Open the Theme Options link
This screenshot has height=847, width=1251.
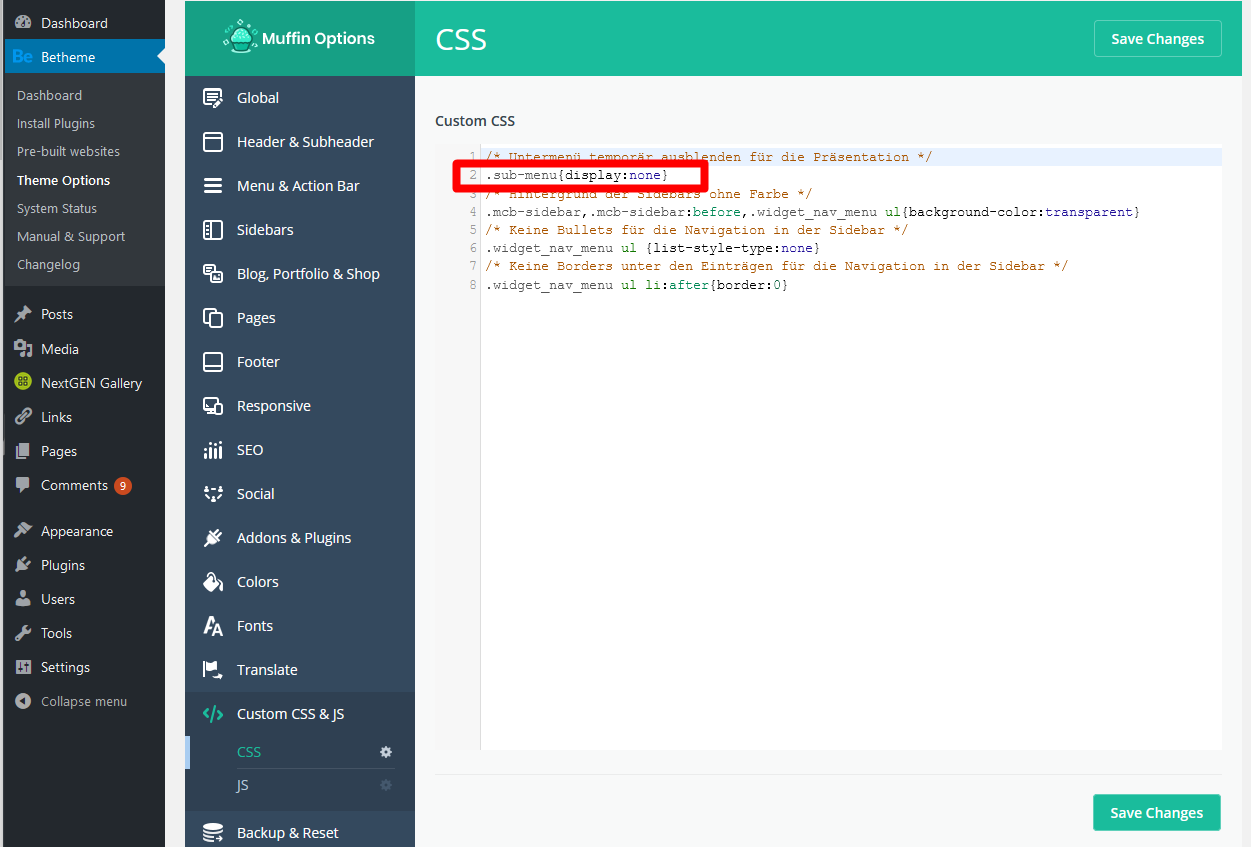click(63, 180)
